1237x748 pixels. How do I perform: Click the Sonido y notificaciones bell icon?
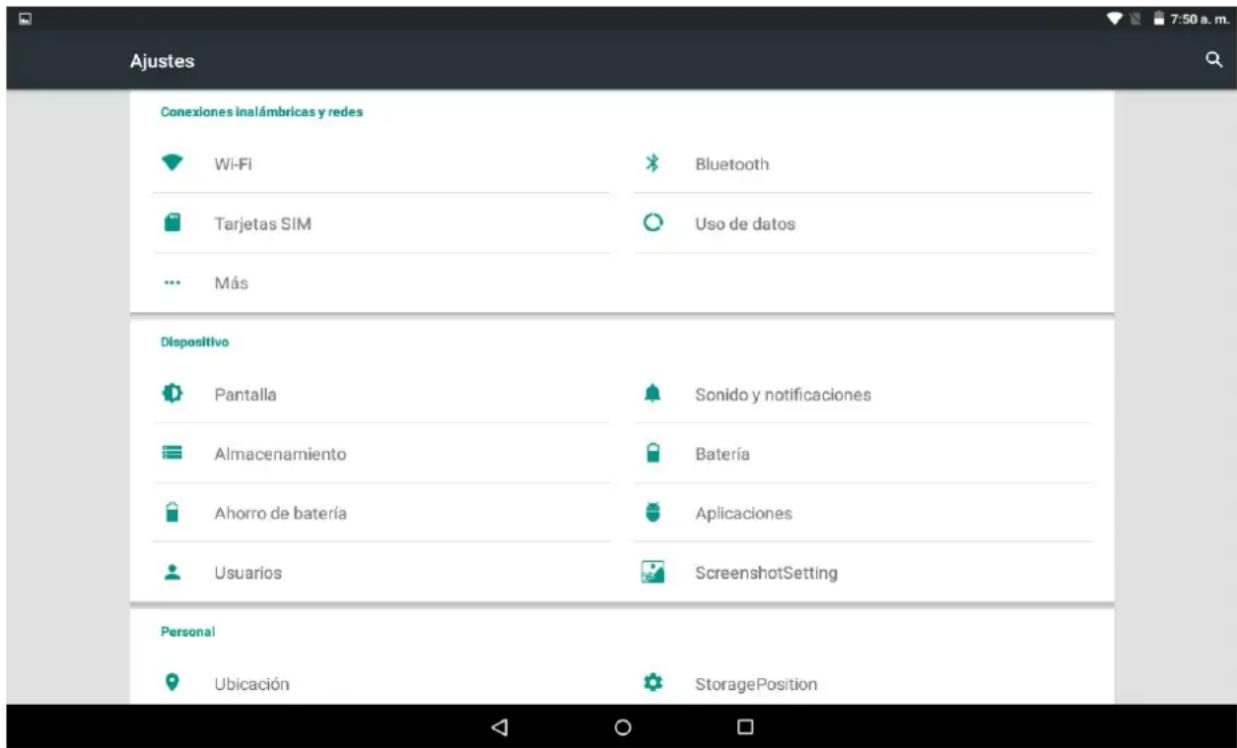click(x=654, y=394)
